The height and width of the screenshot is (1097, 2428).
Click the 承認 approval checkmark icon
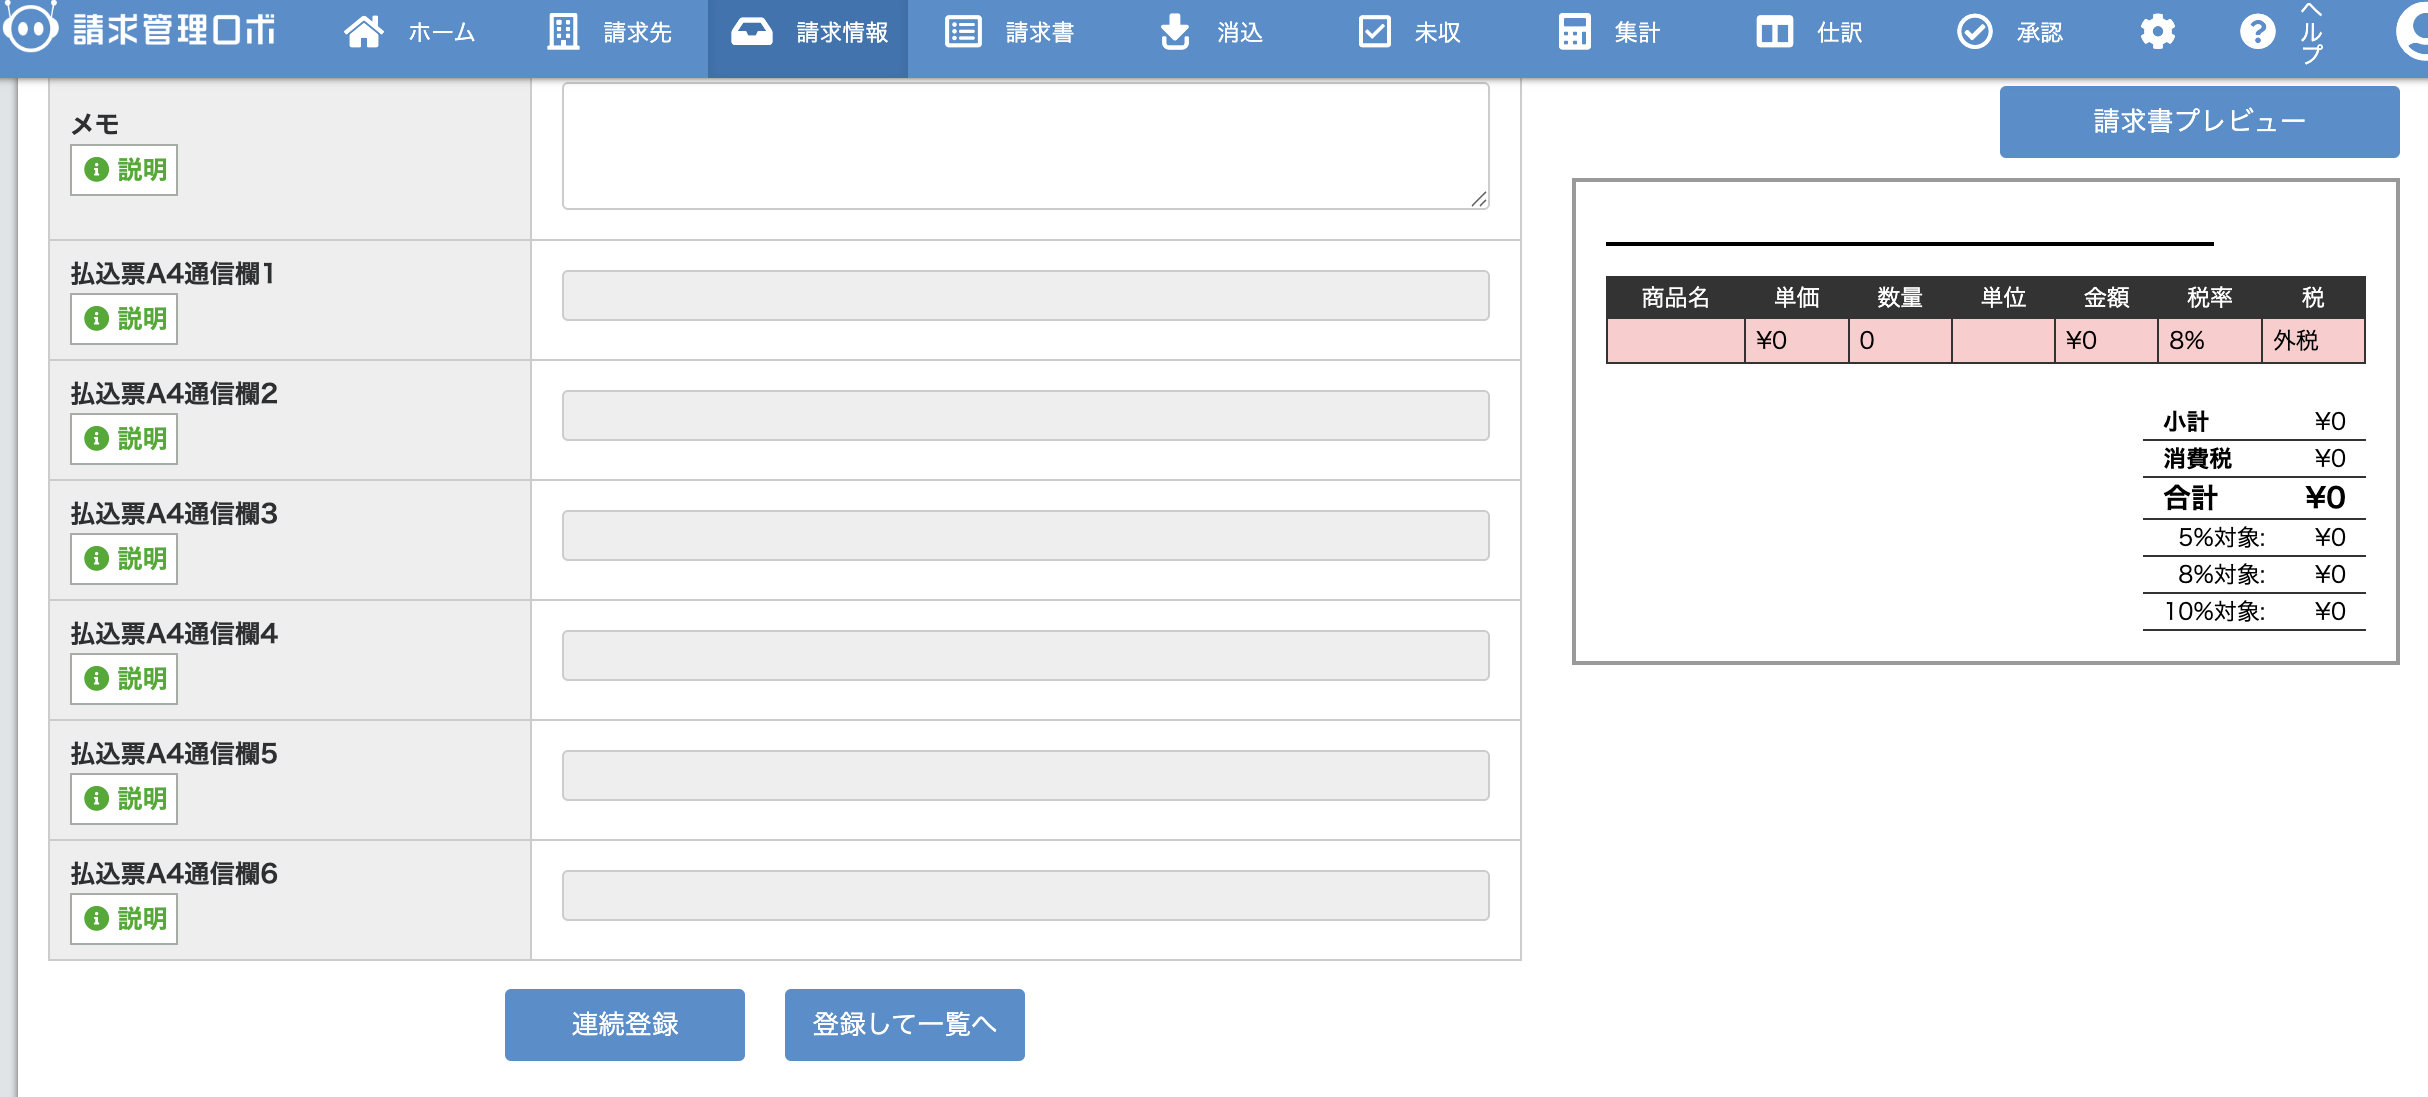pos(1975,31)
